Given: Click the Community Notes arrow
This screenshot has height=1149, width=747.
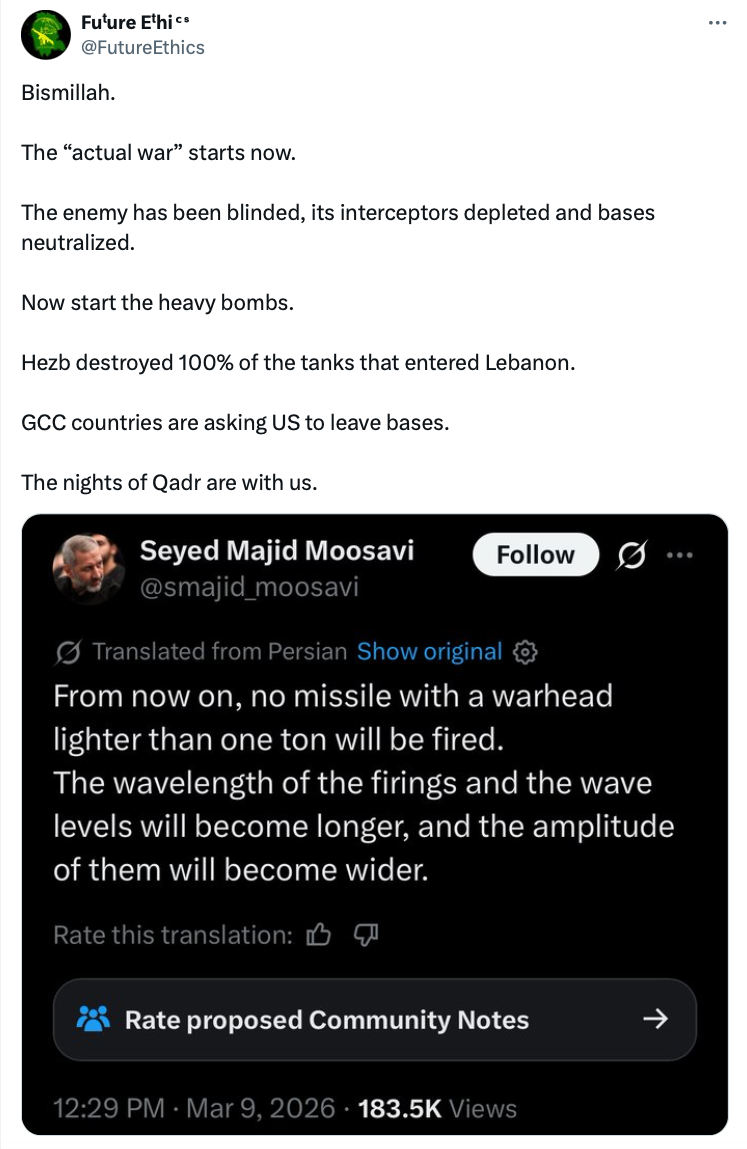Looking at the screenshot, I should click(x=654, y=1020).
